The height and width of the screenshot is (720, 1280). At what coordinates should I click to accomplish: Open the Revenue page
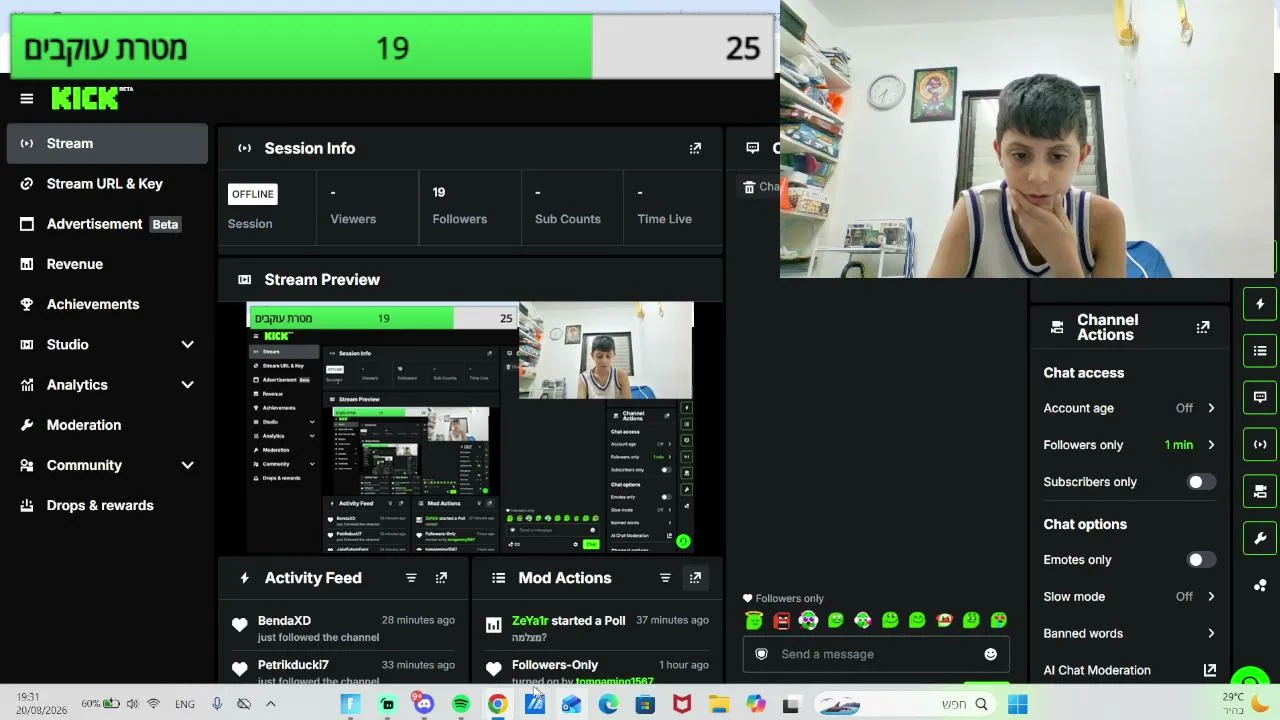(x=107, y=264)
